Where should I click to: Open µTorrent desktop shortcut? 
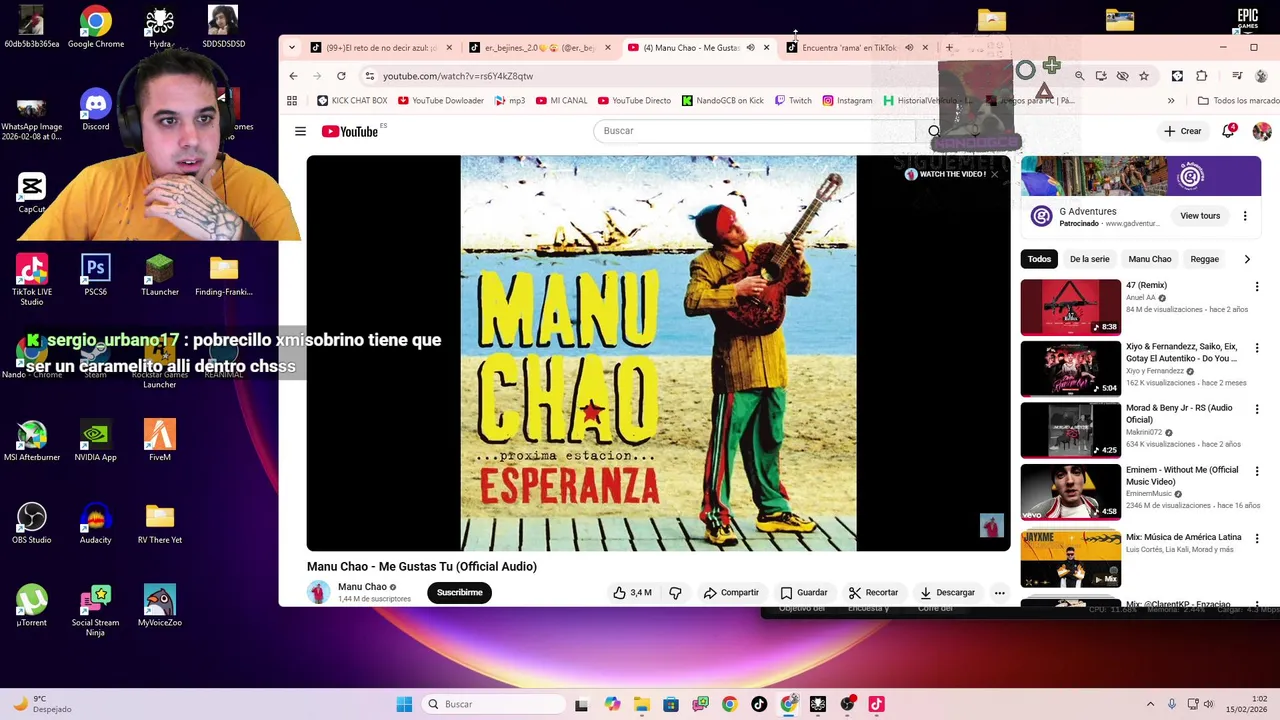pyautogui.click(x=32, y=605)
